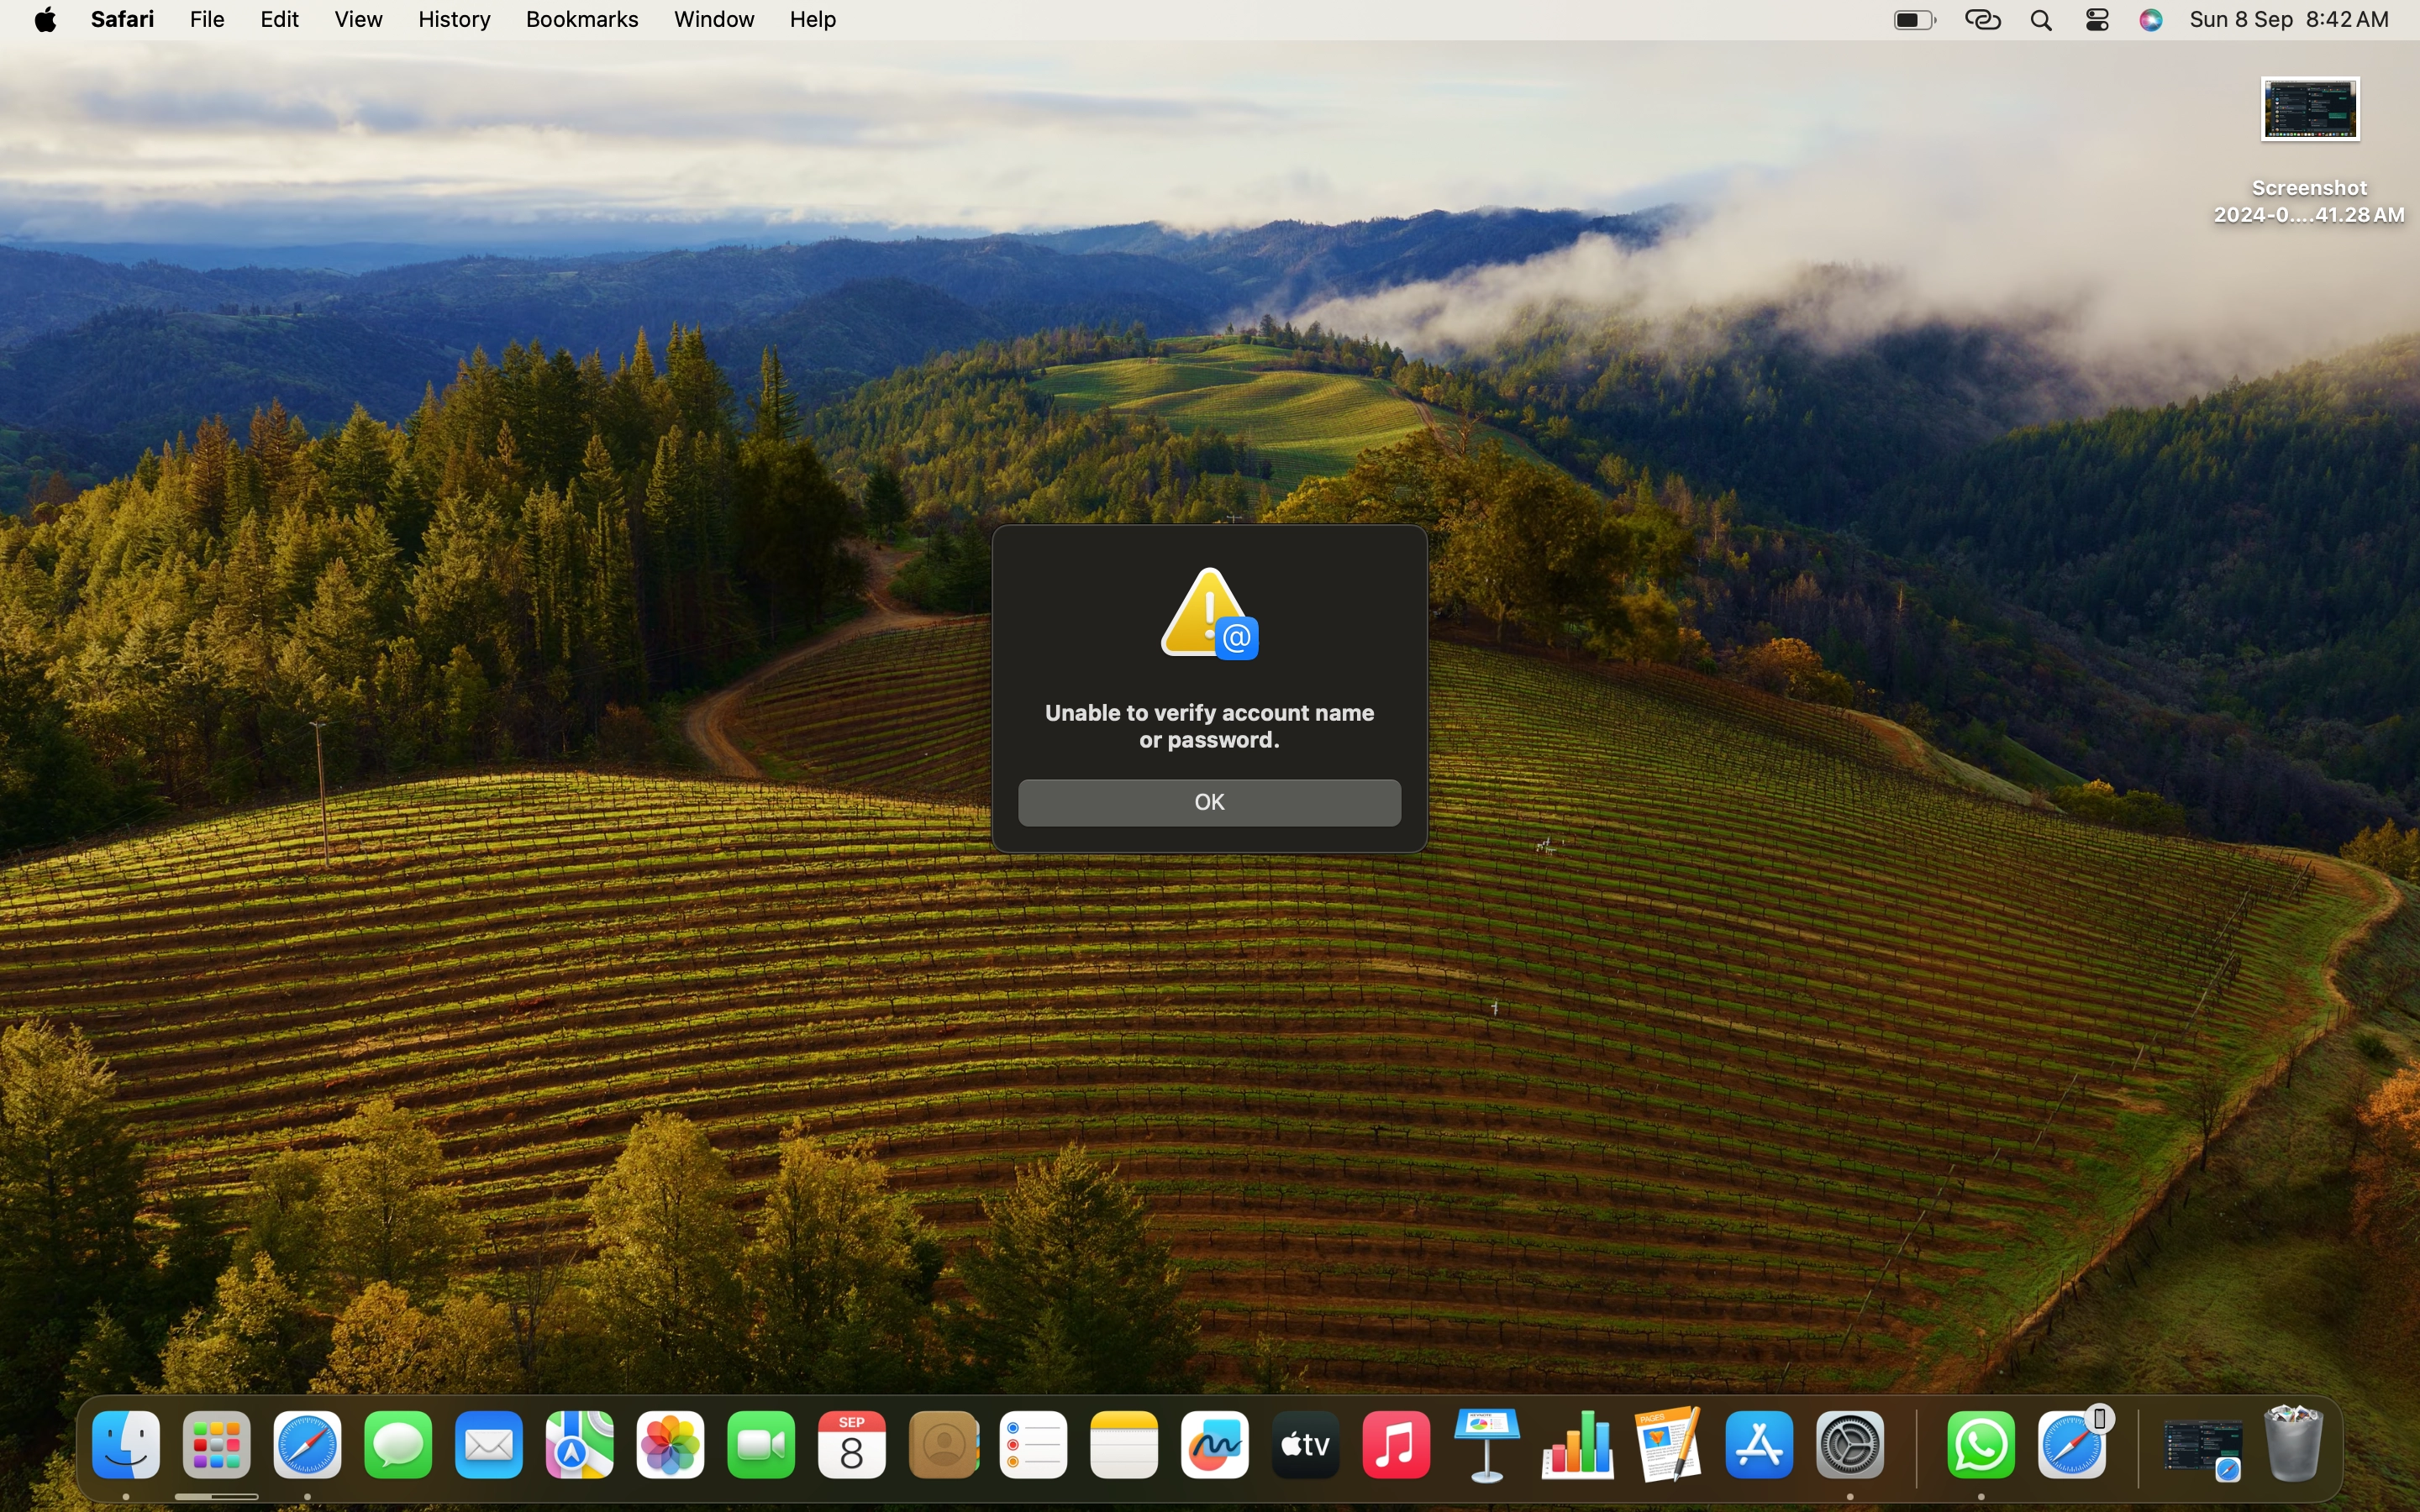
Task: Open Launchpad from the Dock
Action: point(217,1445)
